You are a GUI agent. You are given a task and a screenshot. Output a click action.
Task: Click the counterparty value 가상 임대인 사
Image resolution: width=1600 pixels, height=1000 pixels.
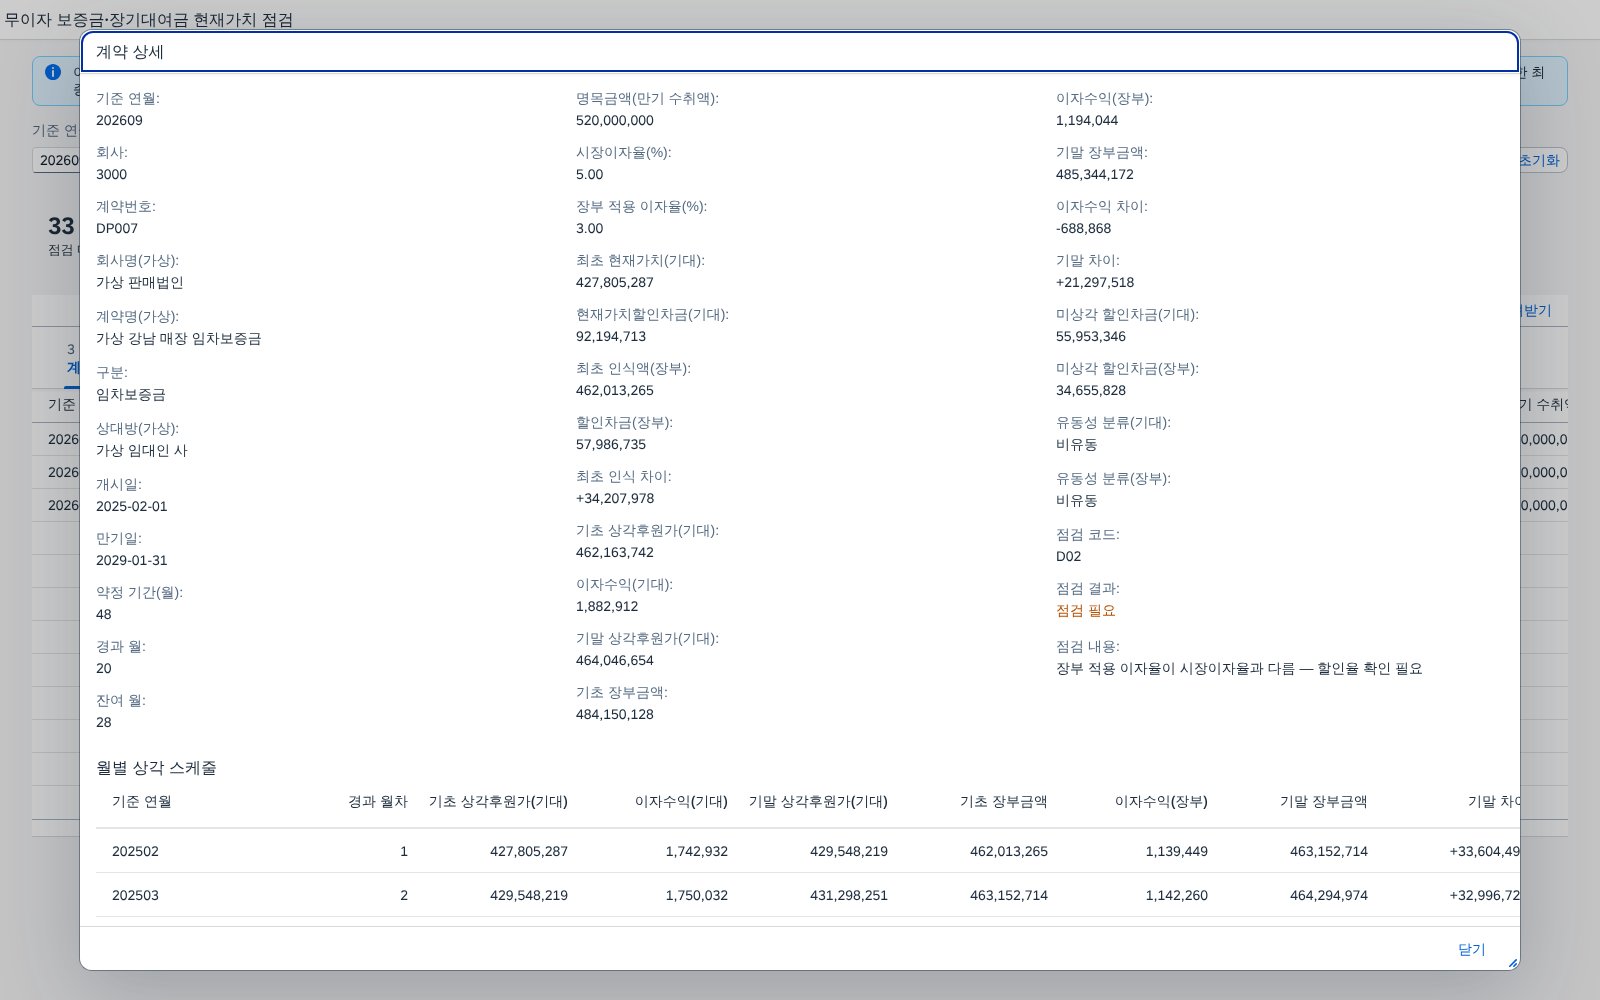pyautogui.click(x=141, y=450)
